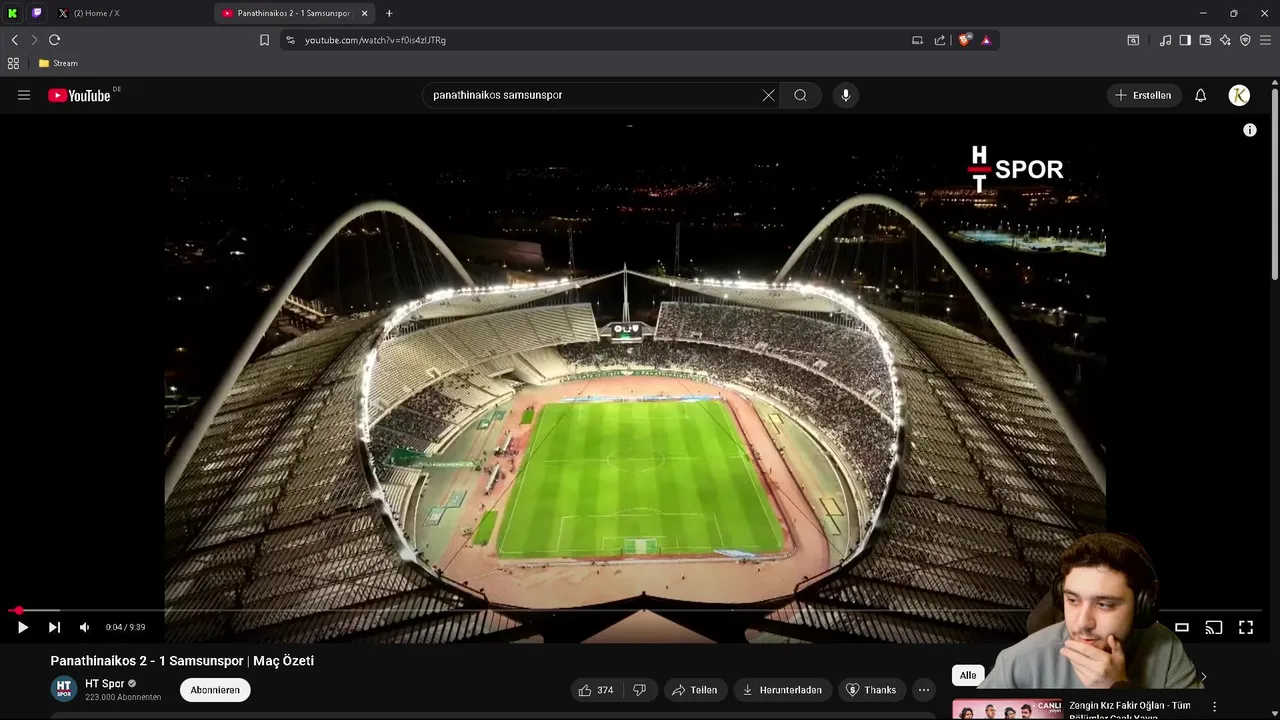
Task: Open the account avatar menu
Action: click(1239, 95)
